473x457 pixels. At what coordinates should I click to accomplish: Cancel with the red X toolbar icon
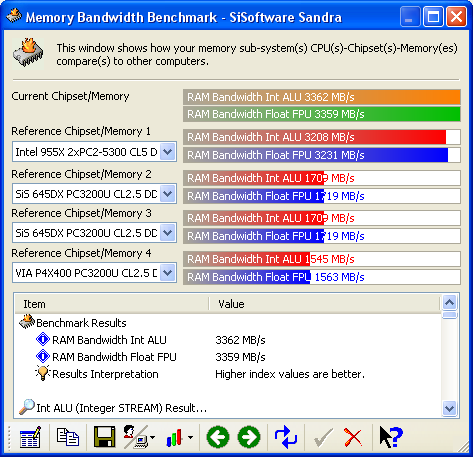(353, 437)
